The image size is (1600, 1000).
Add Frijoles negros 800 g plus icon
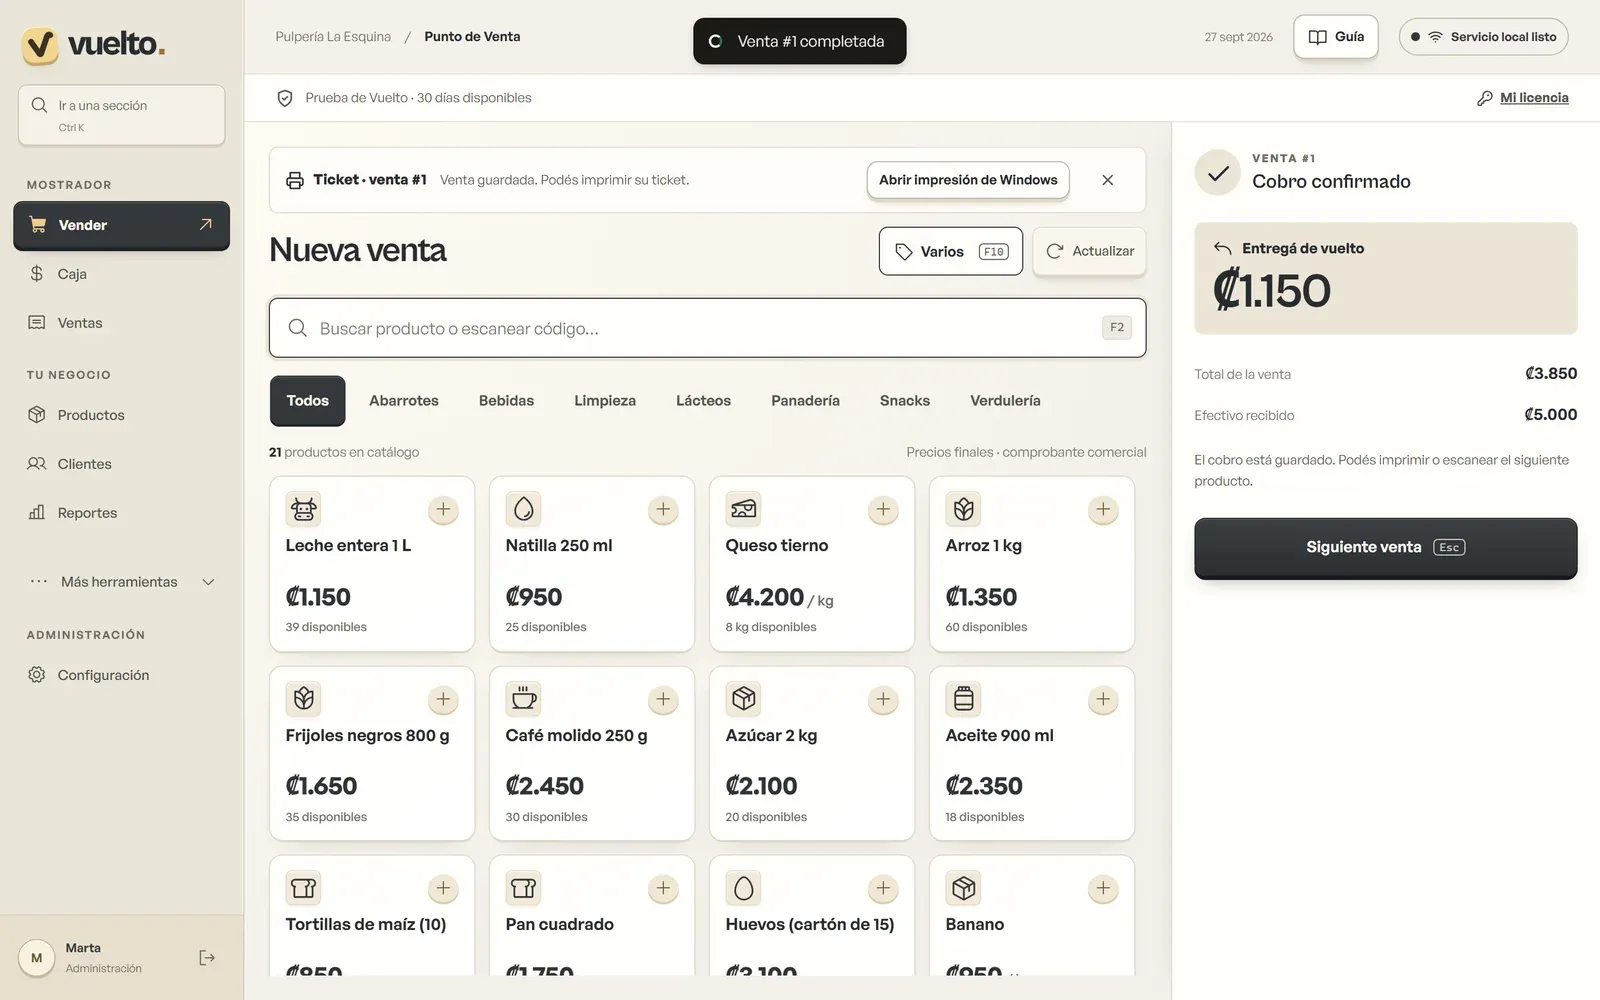(x=443, y=700)
